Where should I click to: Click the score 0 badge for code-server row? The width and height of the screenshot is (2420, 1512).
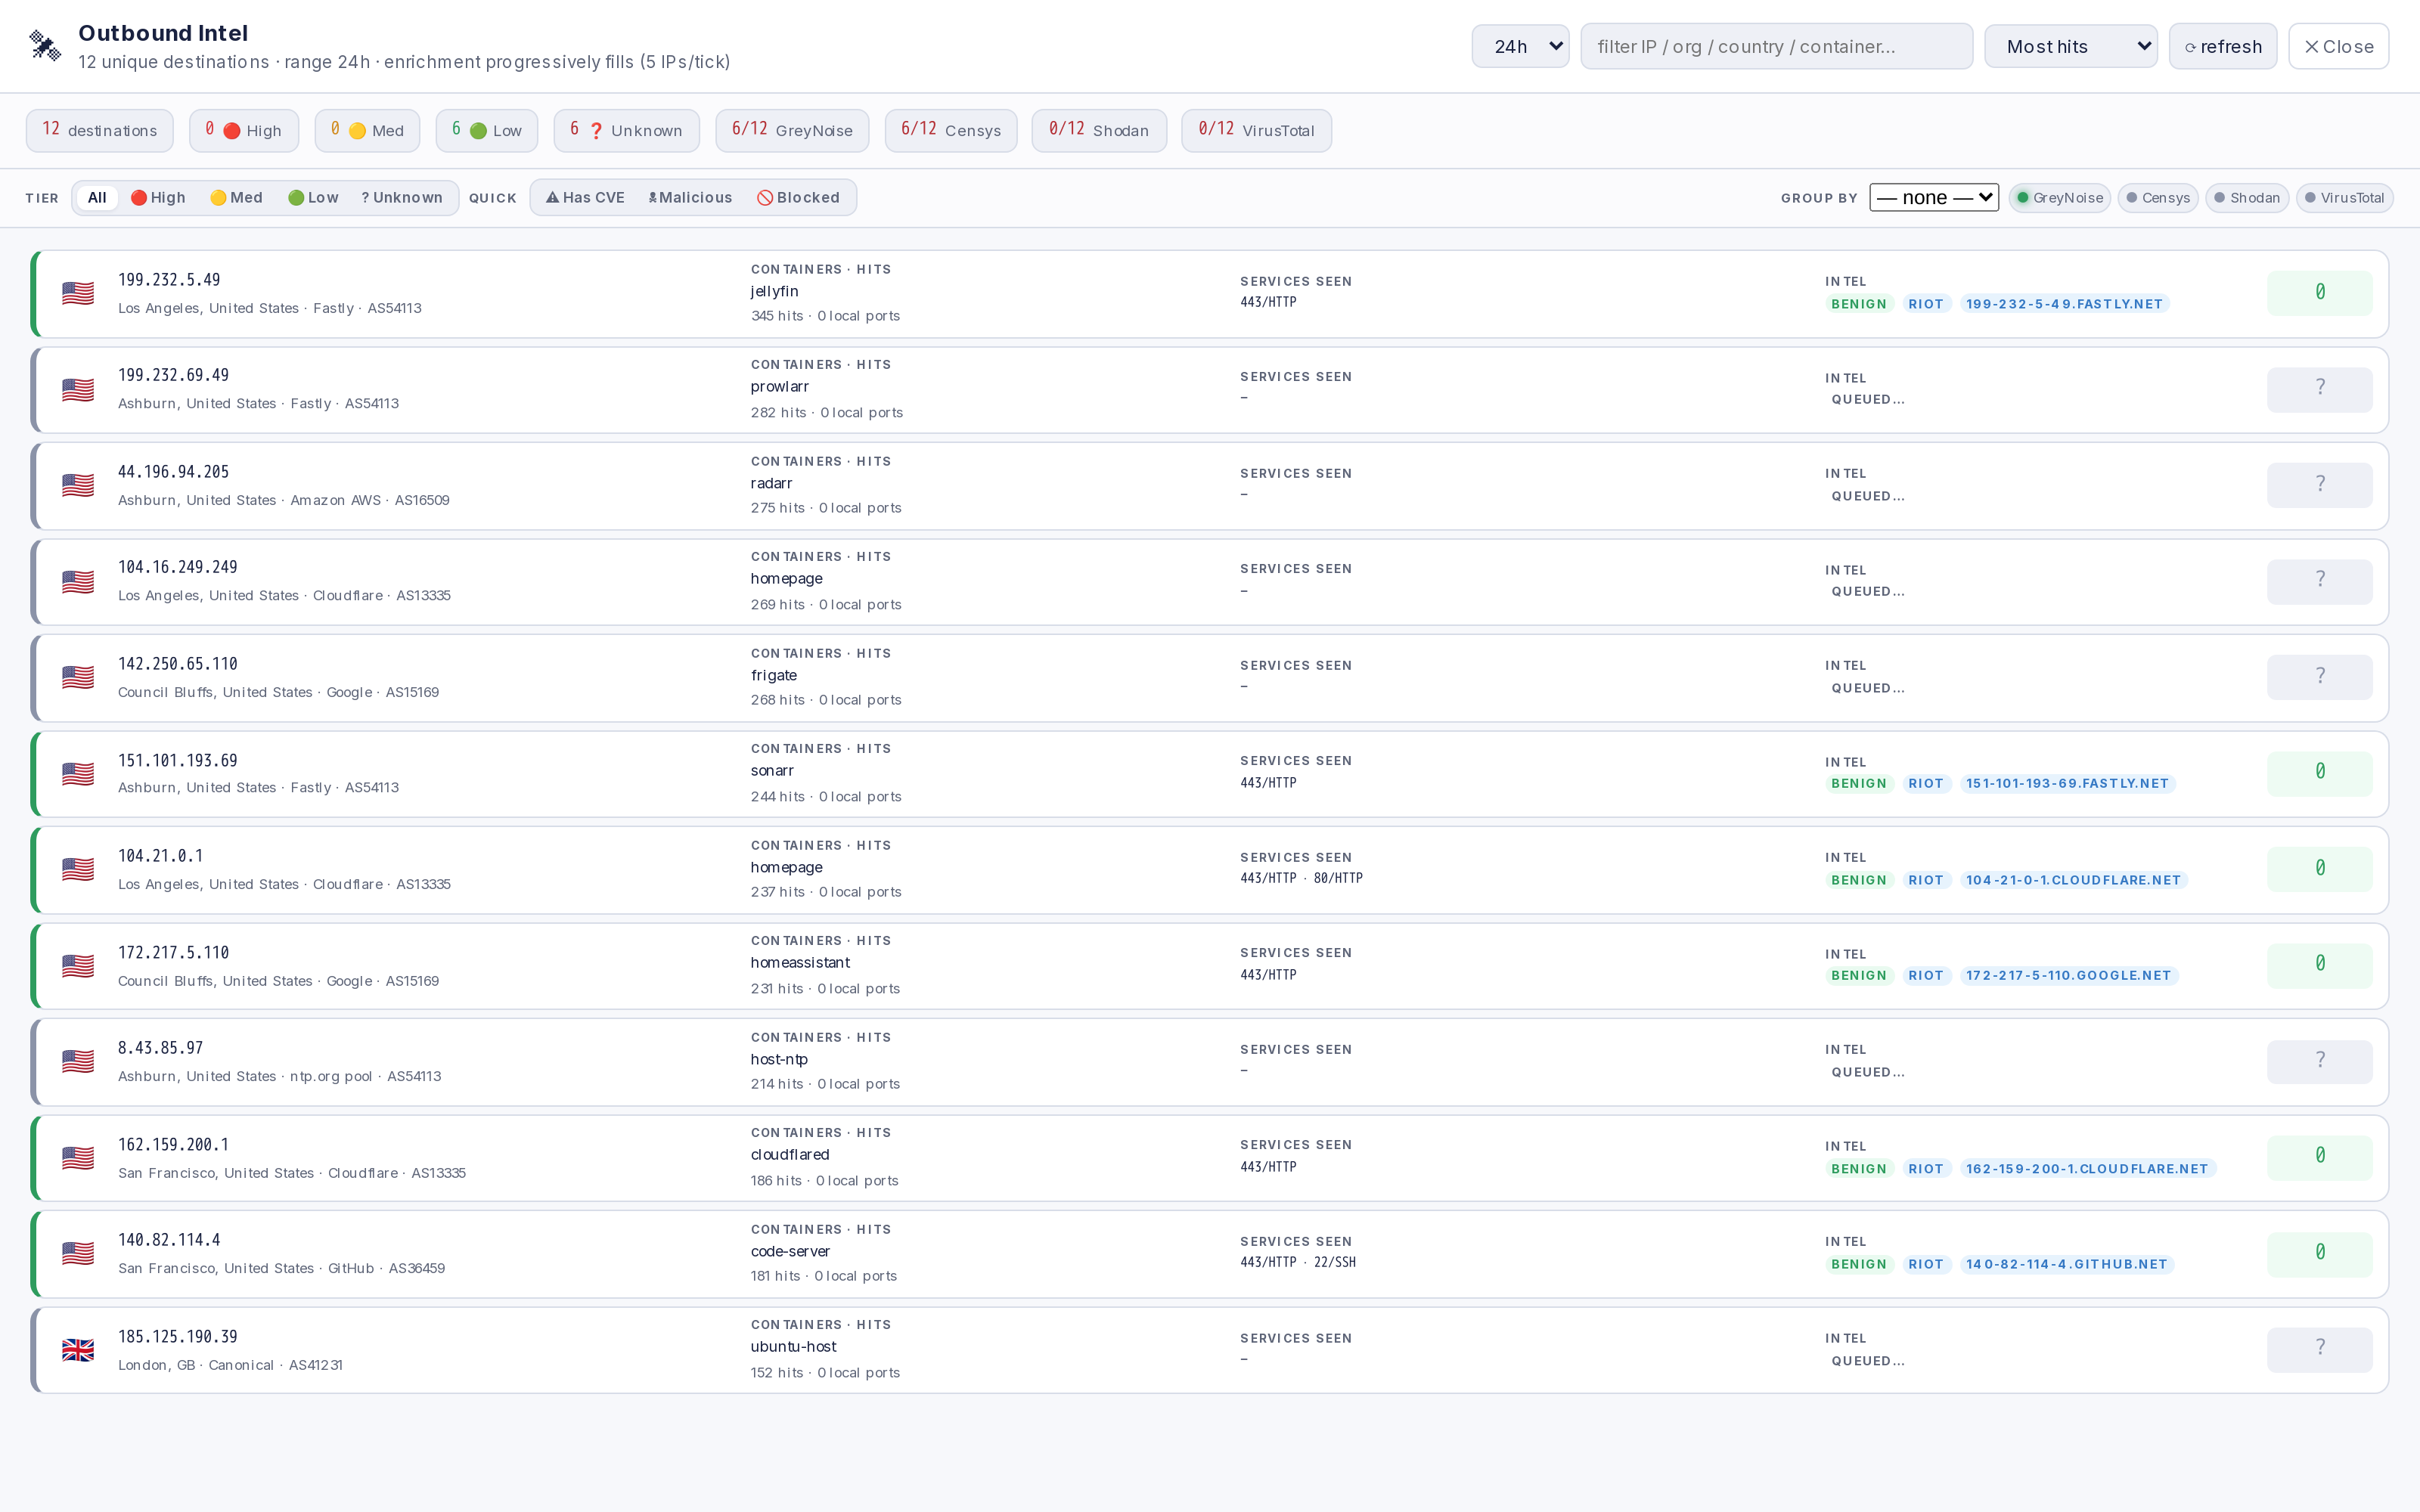click(x=2319, y=1253)
